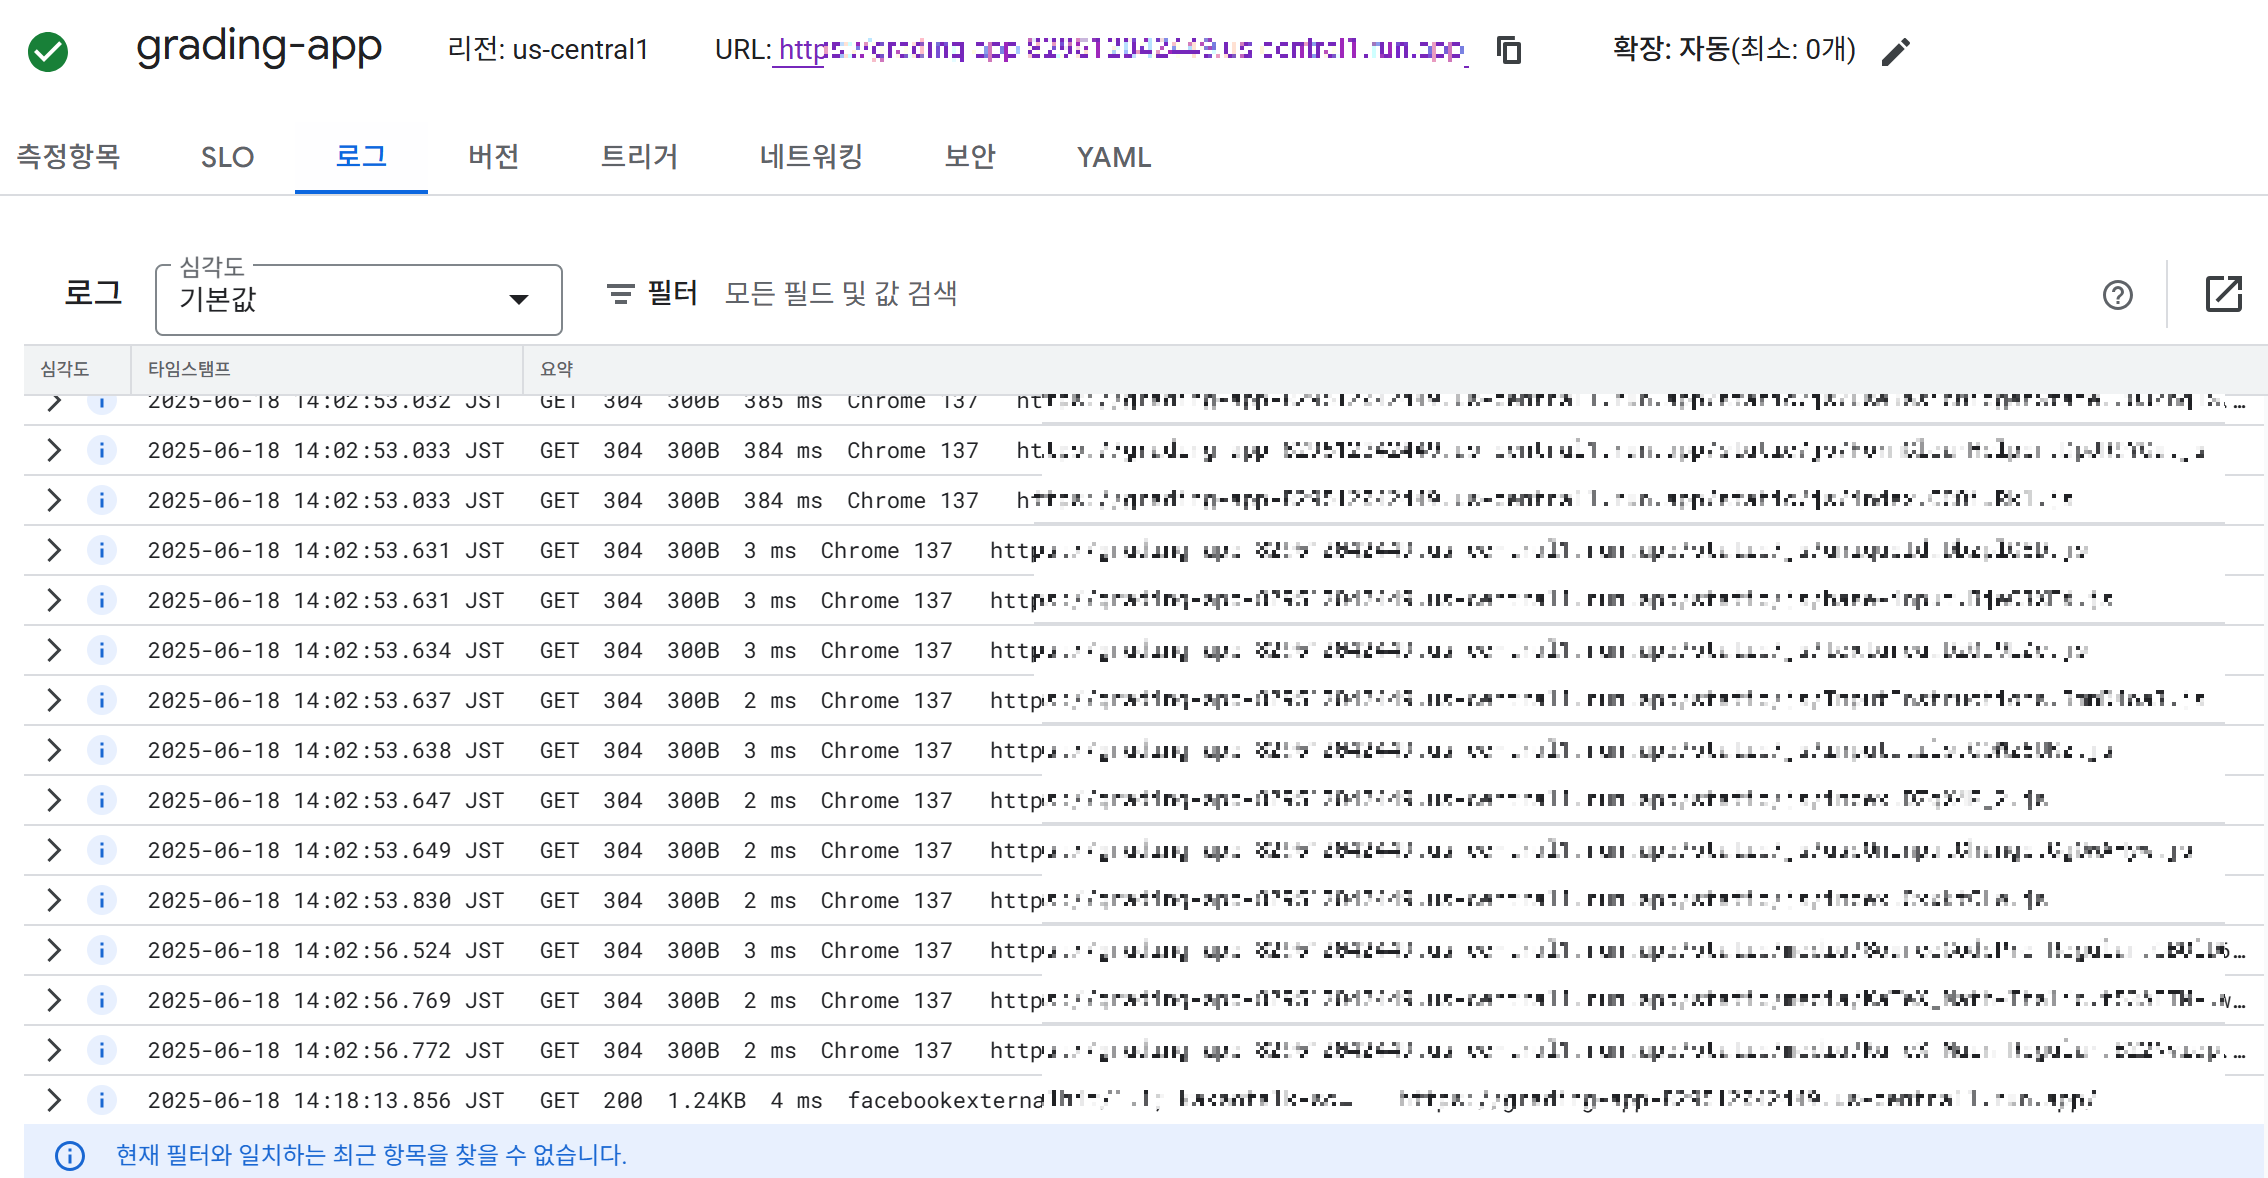Click the help question mark icon
Viewport: 2268px width, 1178px height.
click(2117, 295)
